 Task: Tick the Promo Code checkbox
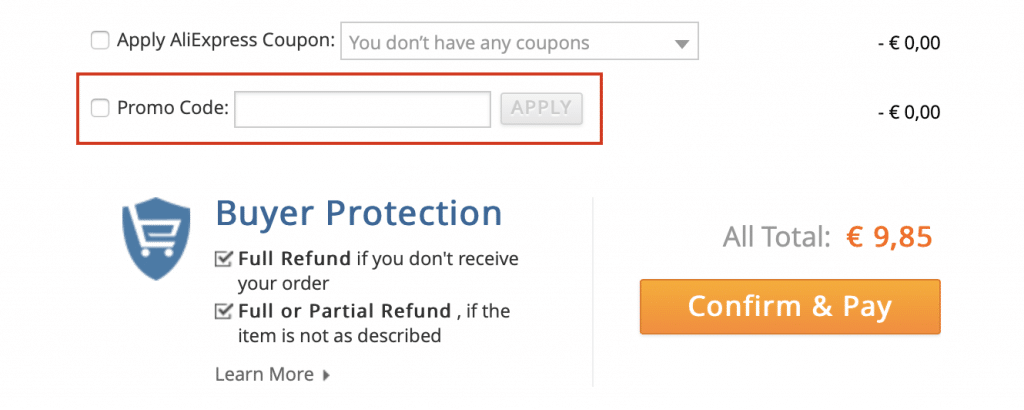[x=100, y=108]
